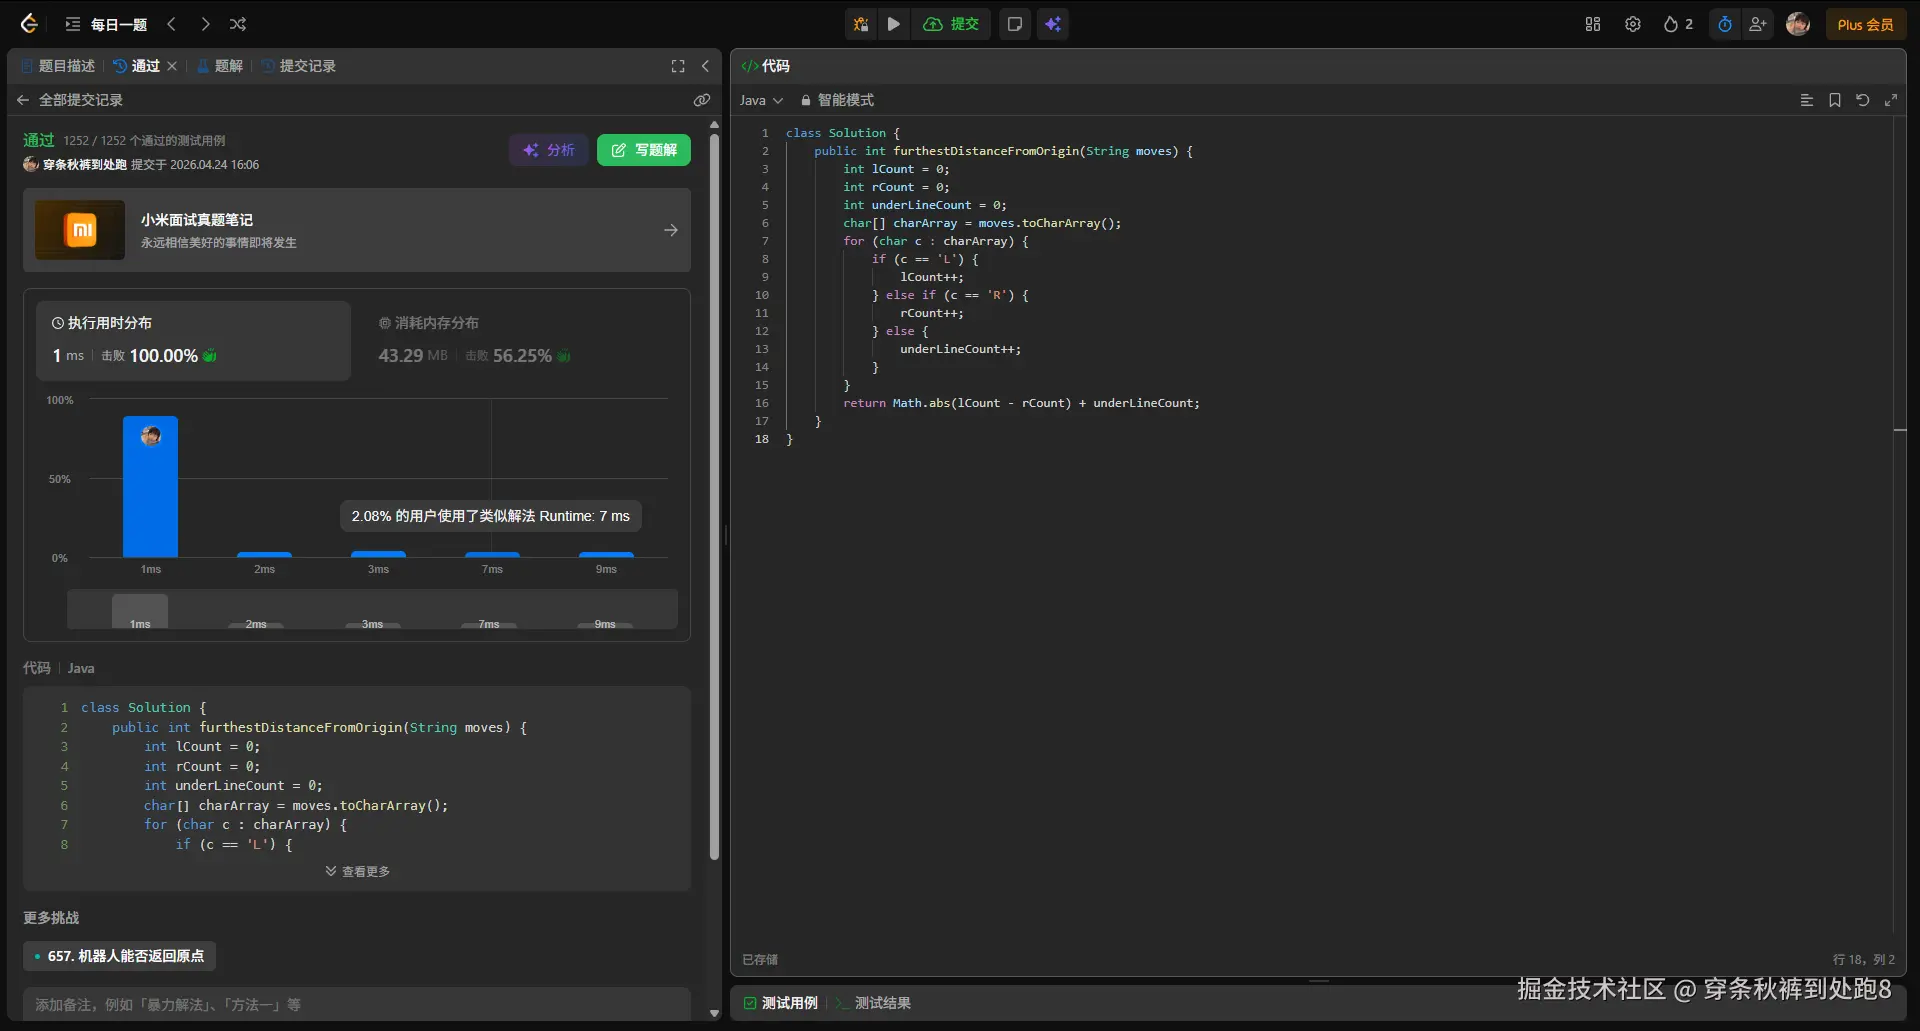
Task: Collapse the left panel chevron
Action: coord(705,66)
